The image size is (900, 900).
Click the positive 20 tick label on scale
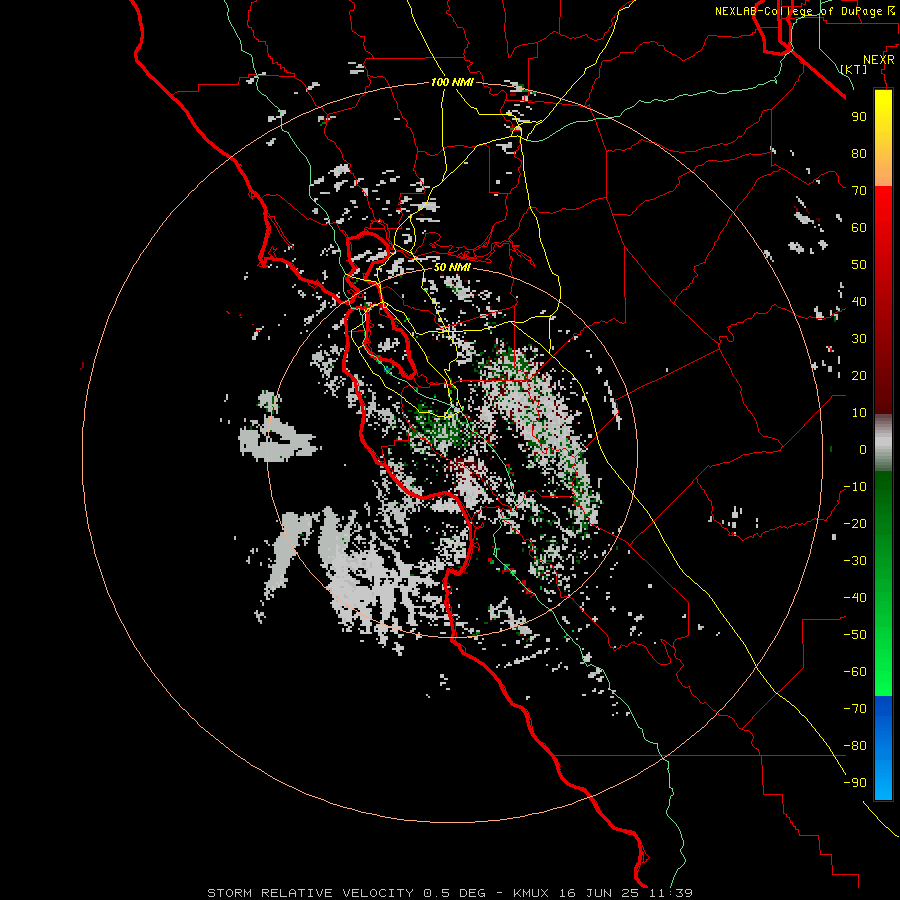(859, 375)
